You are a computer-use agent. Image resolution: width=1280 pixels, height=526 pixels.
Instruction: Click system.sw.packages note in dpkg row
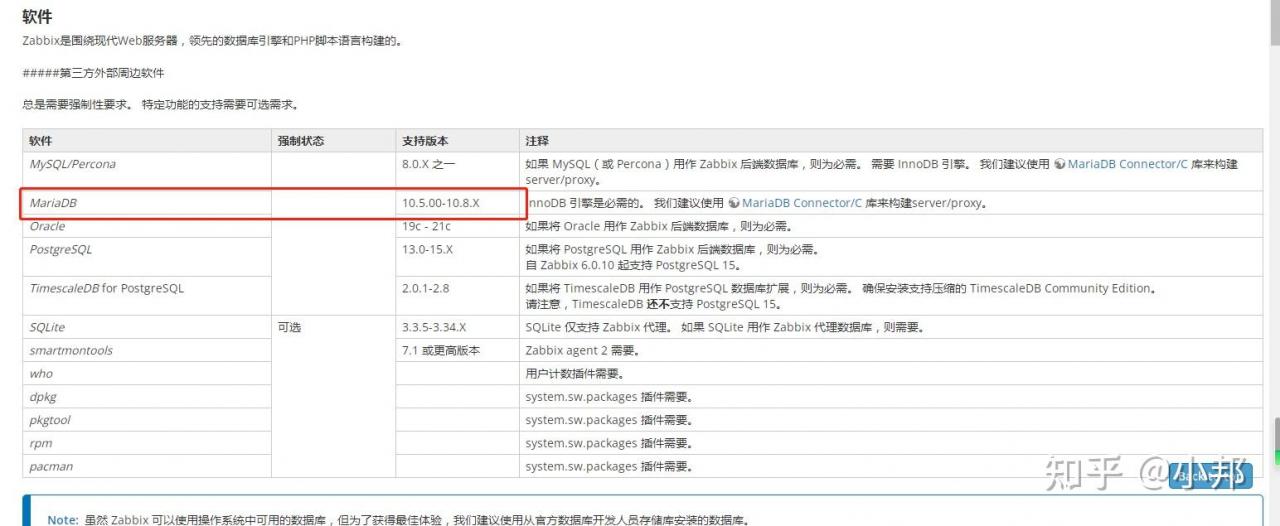point(608,396)
